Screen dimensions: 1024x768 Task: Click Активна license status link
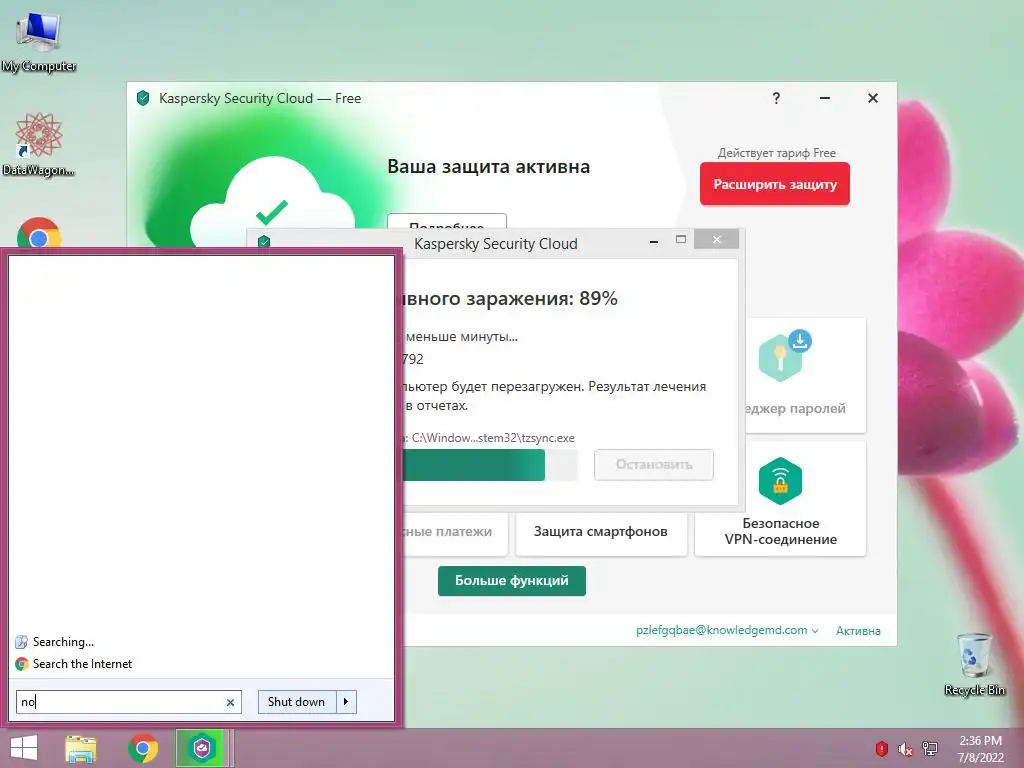(858, 631)
